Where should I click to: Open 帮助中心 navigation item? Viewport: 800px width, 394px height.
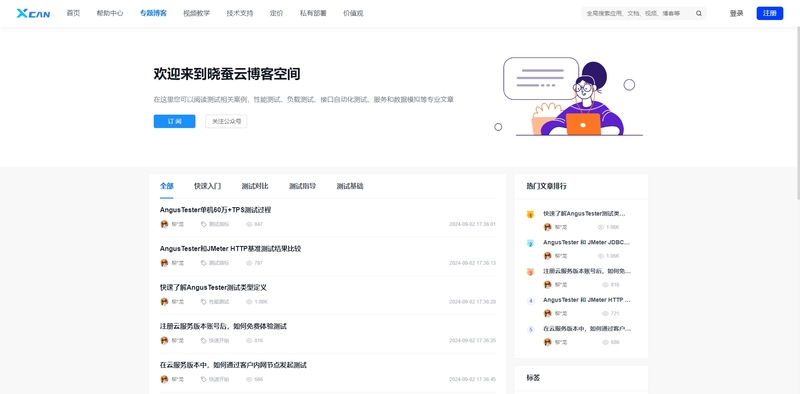click(x=110, y=13)
